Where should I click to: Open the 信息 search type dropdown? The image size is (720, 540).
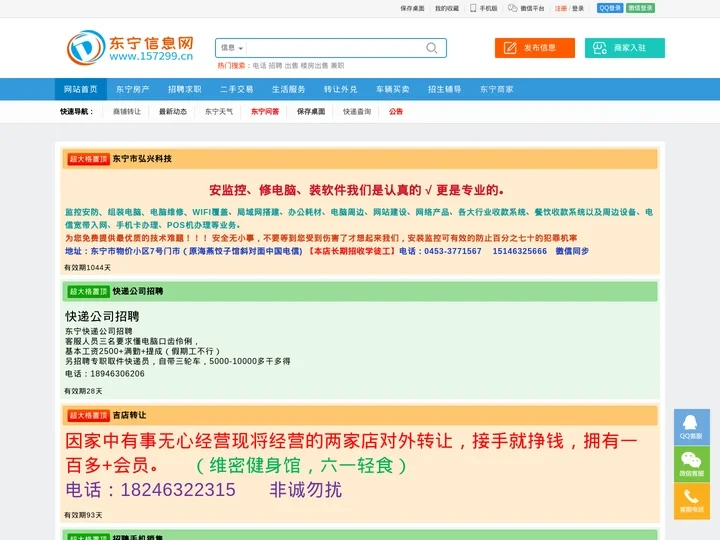coord(232,48)
